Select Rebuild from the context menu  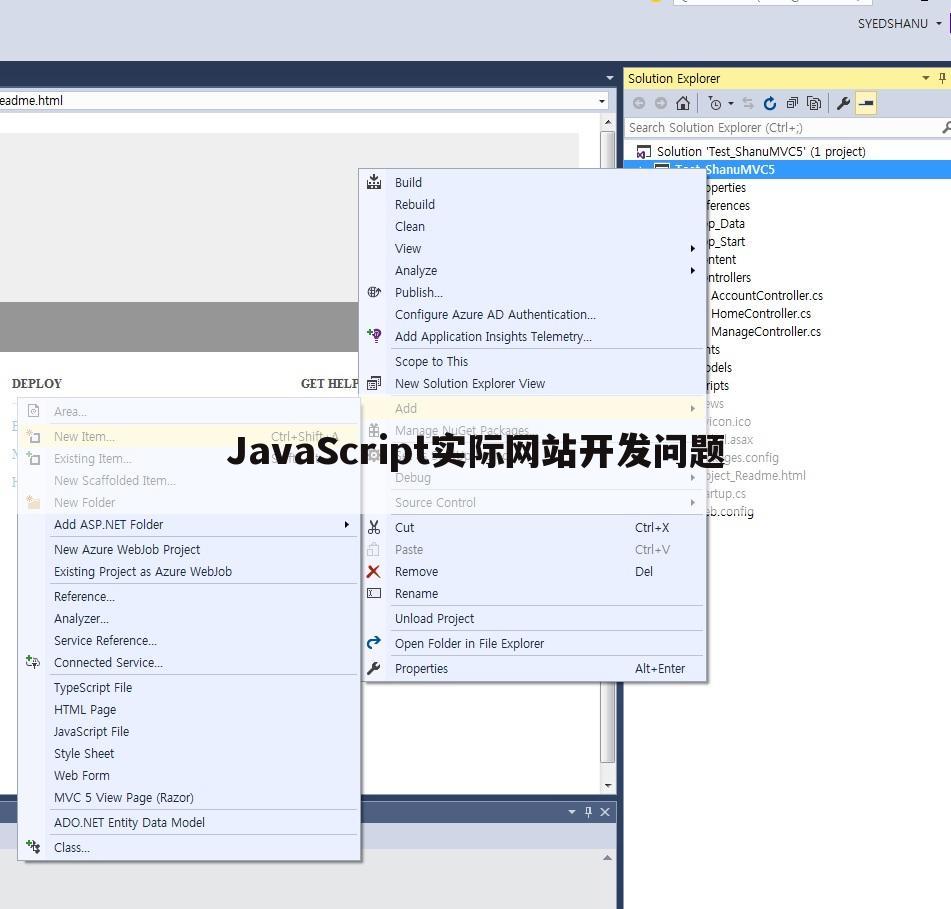point(414,204)
